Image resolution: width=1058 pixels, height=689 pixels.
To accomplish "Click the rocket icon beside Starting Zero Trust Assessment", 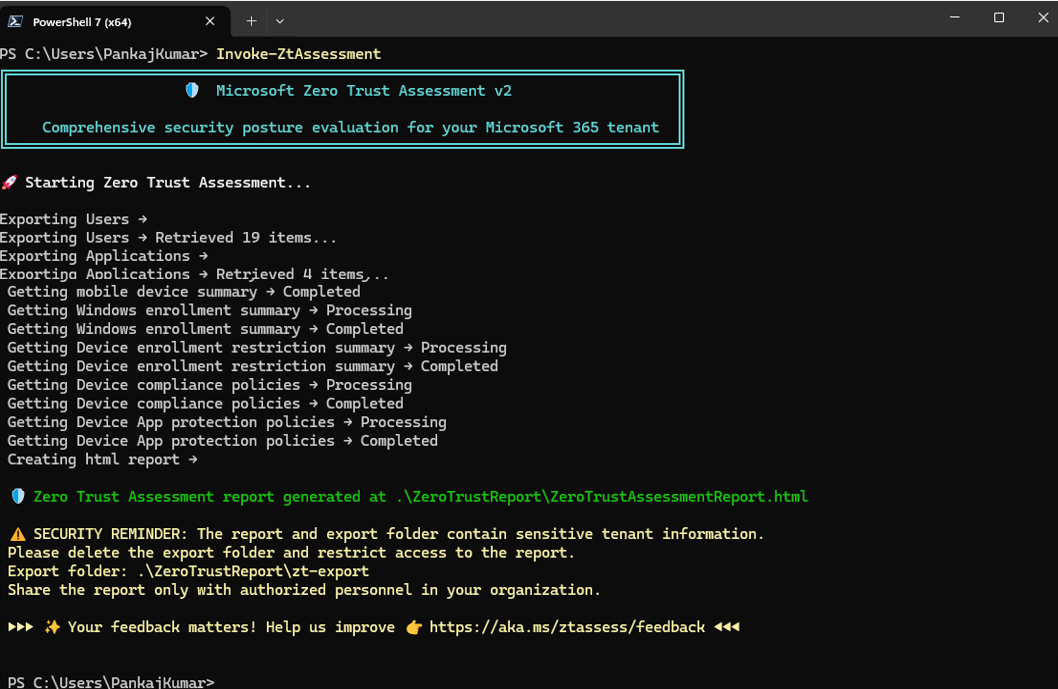I will 9,183.
